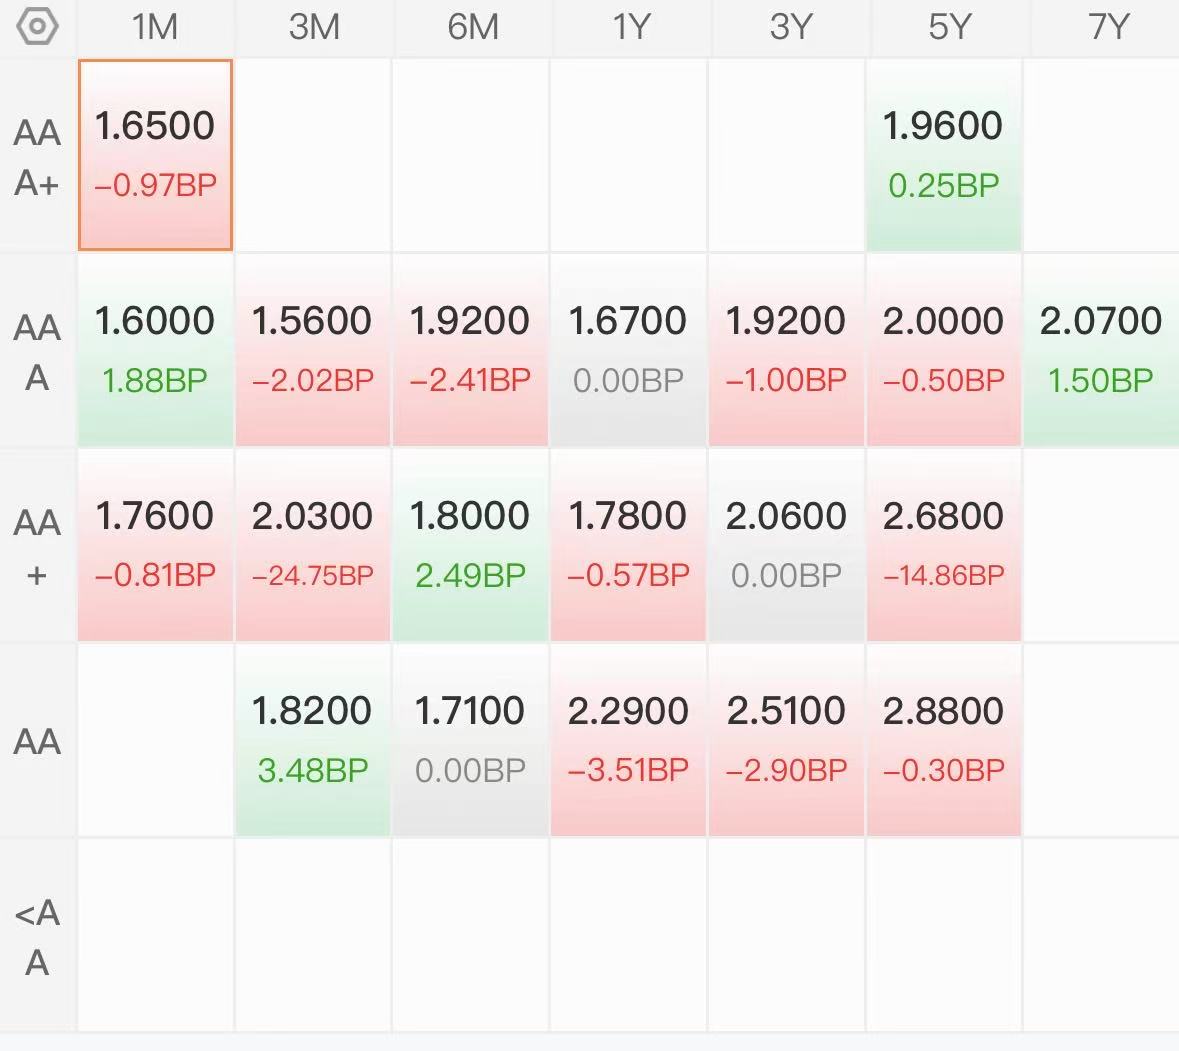The height and width of the screenshot is (1051, 1179).
Task: Open AAA 1Y cell showing 1.6700
Action: [x=628, y=350]
